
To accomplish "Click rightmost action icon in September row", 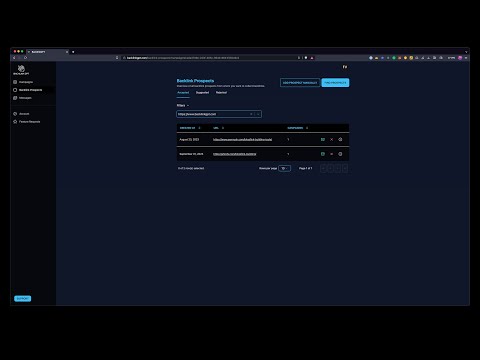I will (340, 154).
